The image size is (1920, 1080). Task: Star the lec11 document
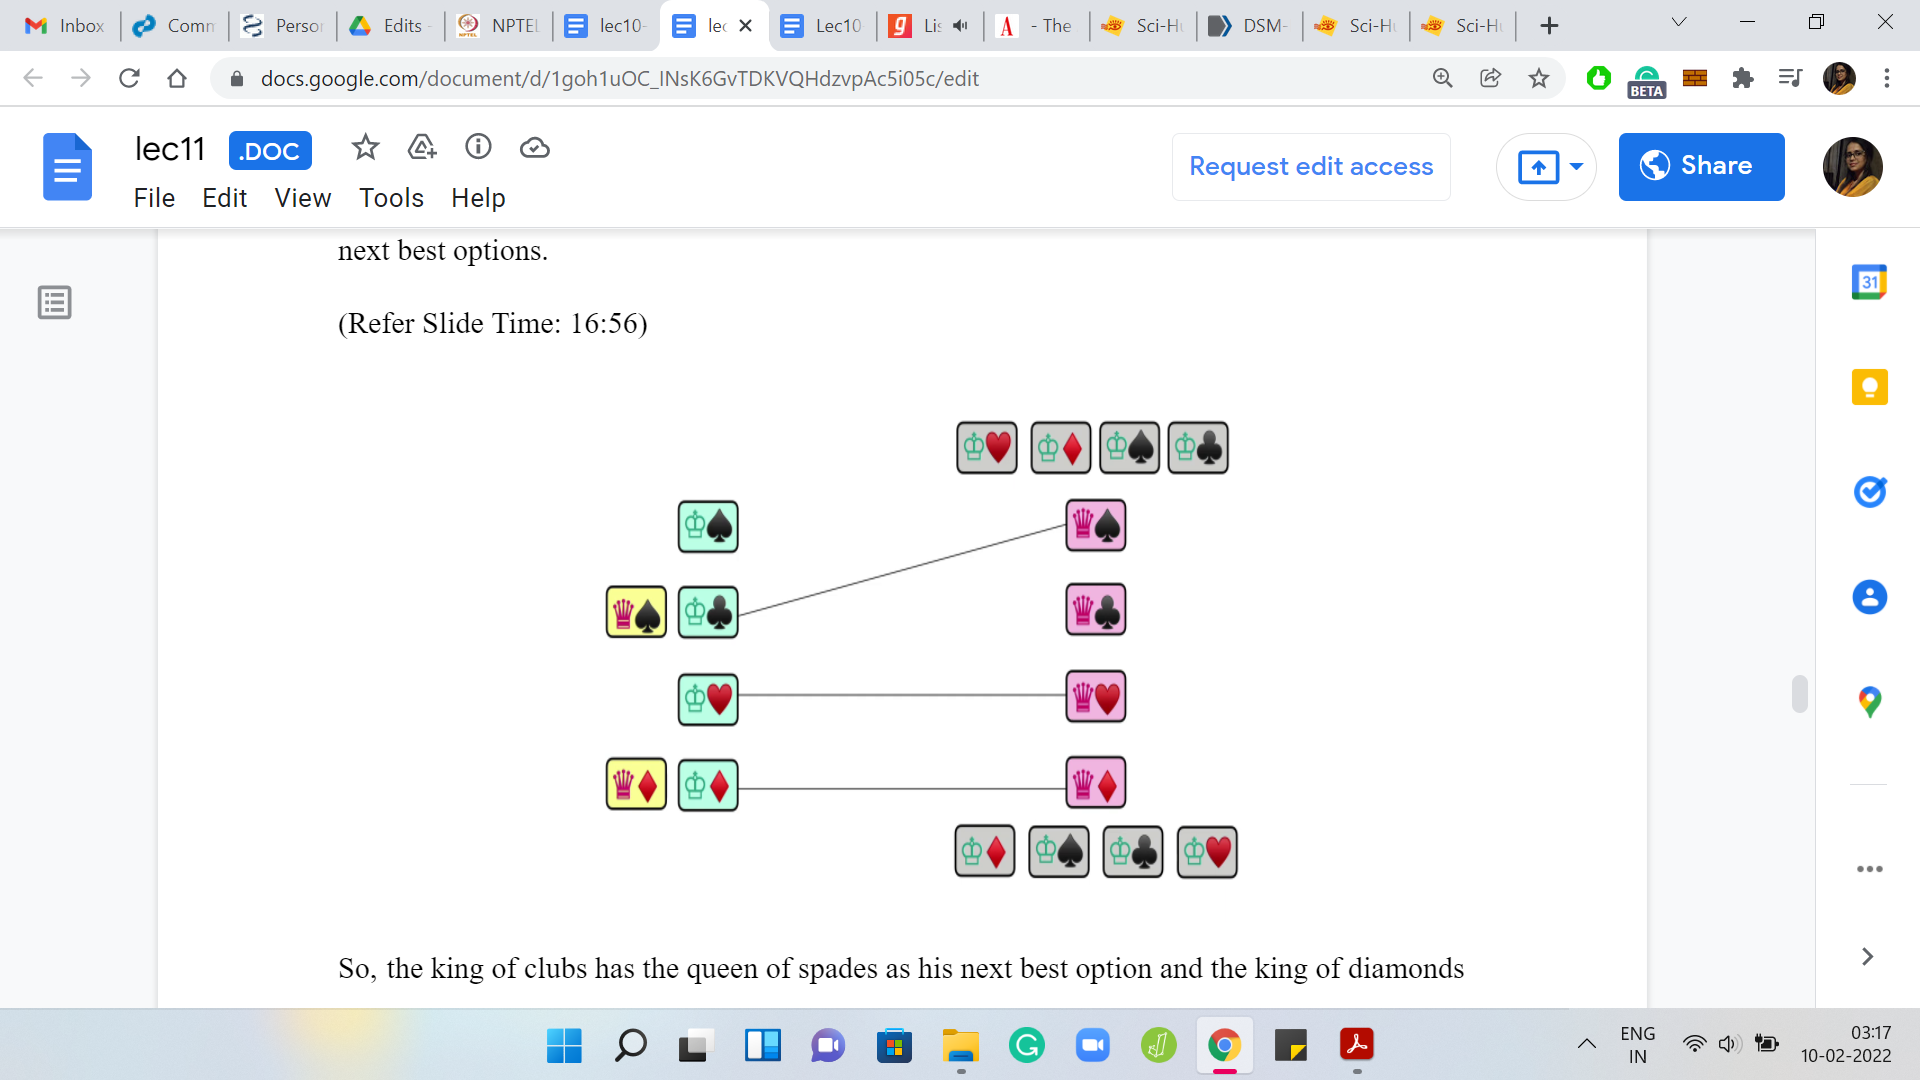[365, 148]
